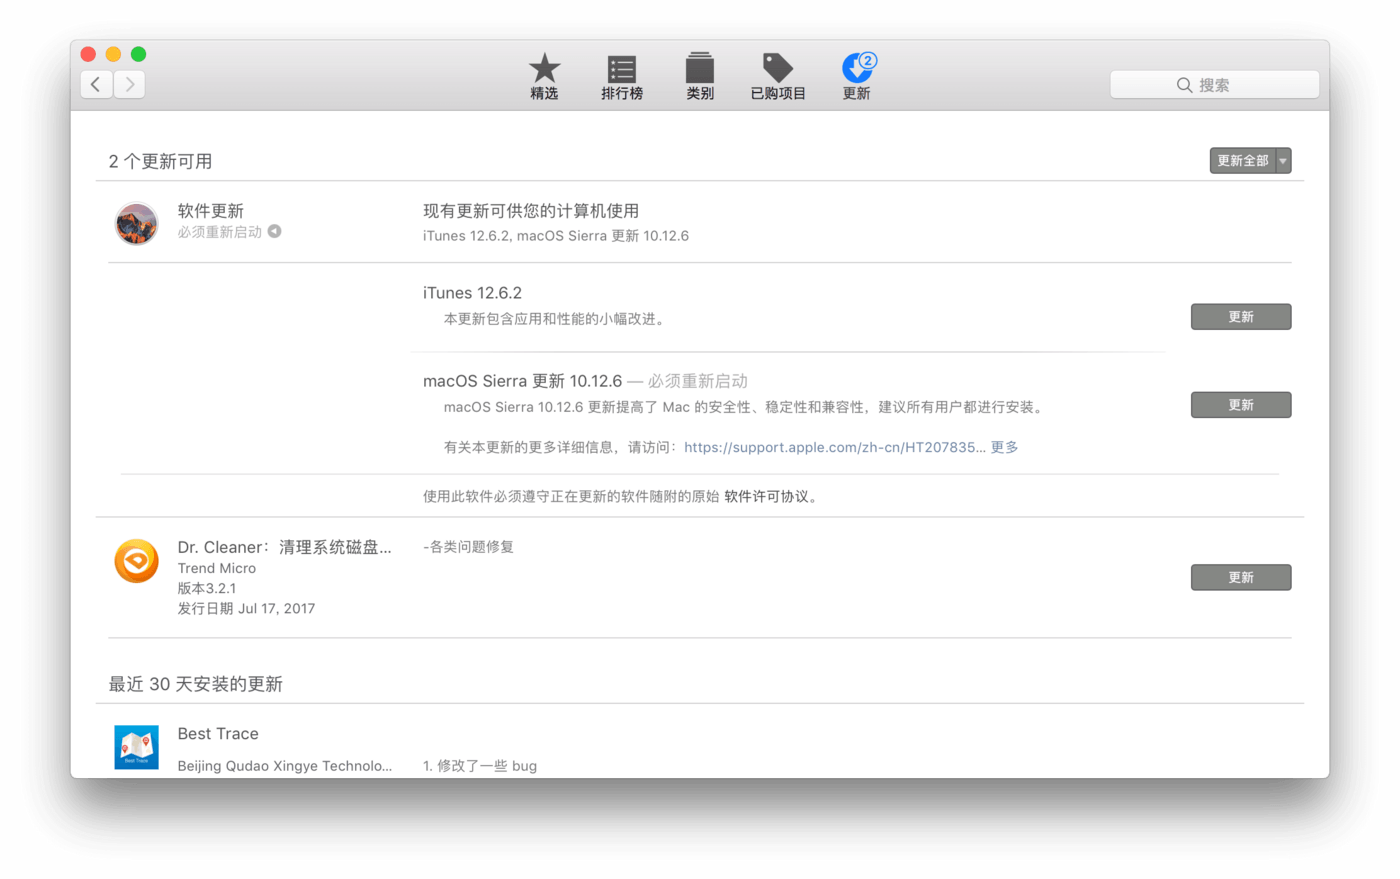Open the 精选 (Featured) star tab
The height and width of the screenshot is (879, 1400).
click(x=544, y=76)
